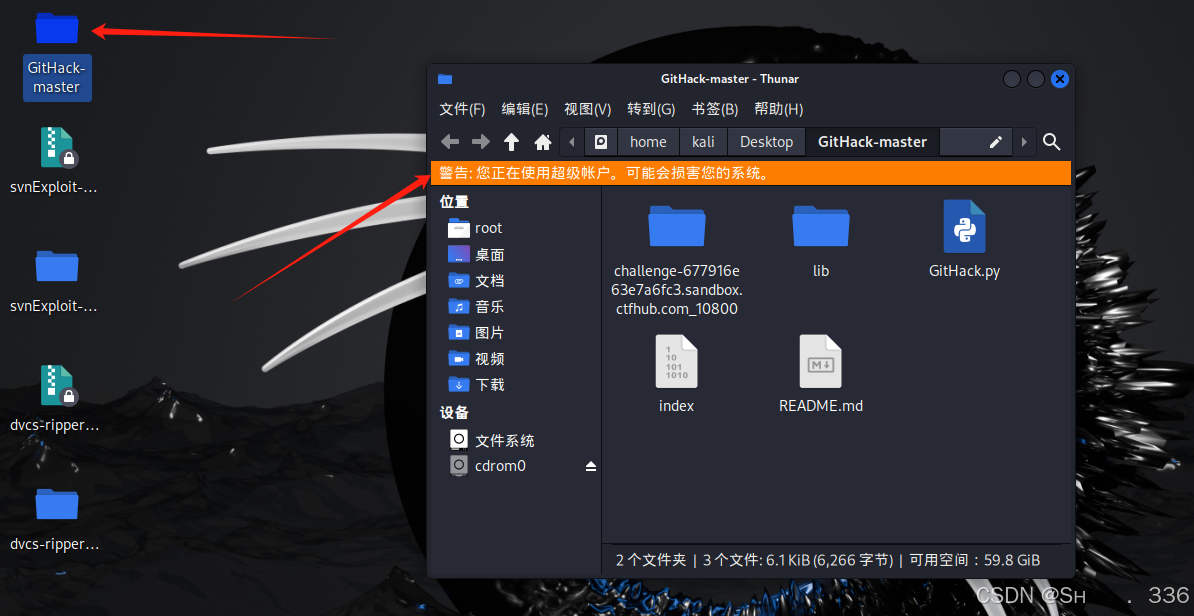
Task: Open the lib folder
Action: tap(821, 241)
